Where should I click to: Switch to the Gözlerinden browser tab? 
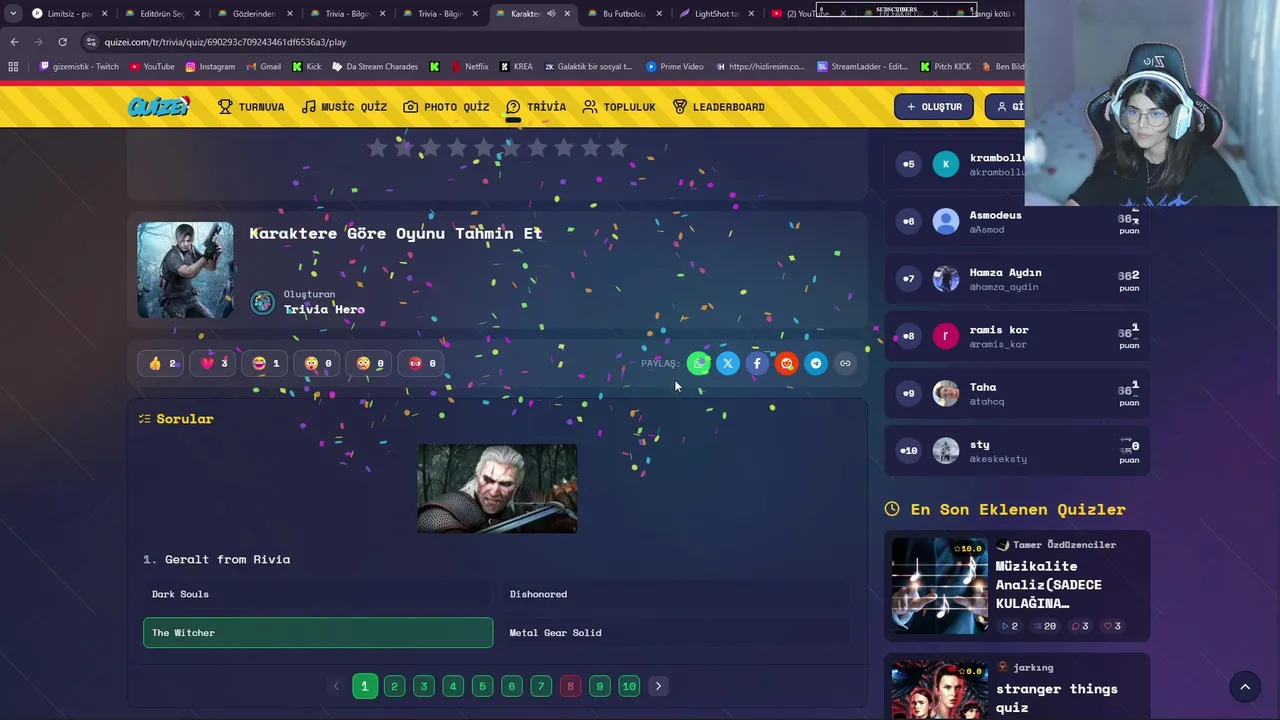[x=254, y=14]
